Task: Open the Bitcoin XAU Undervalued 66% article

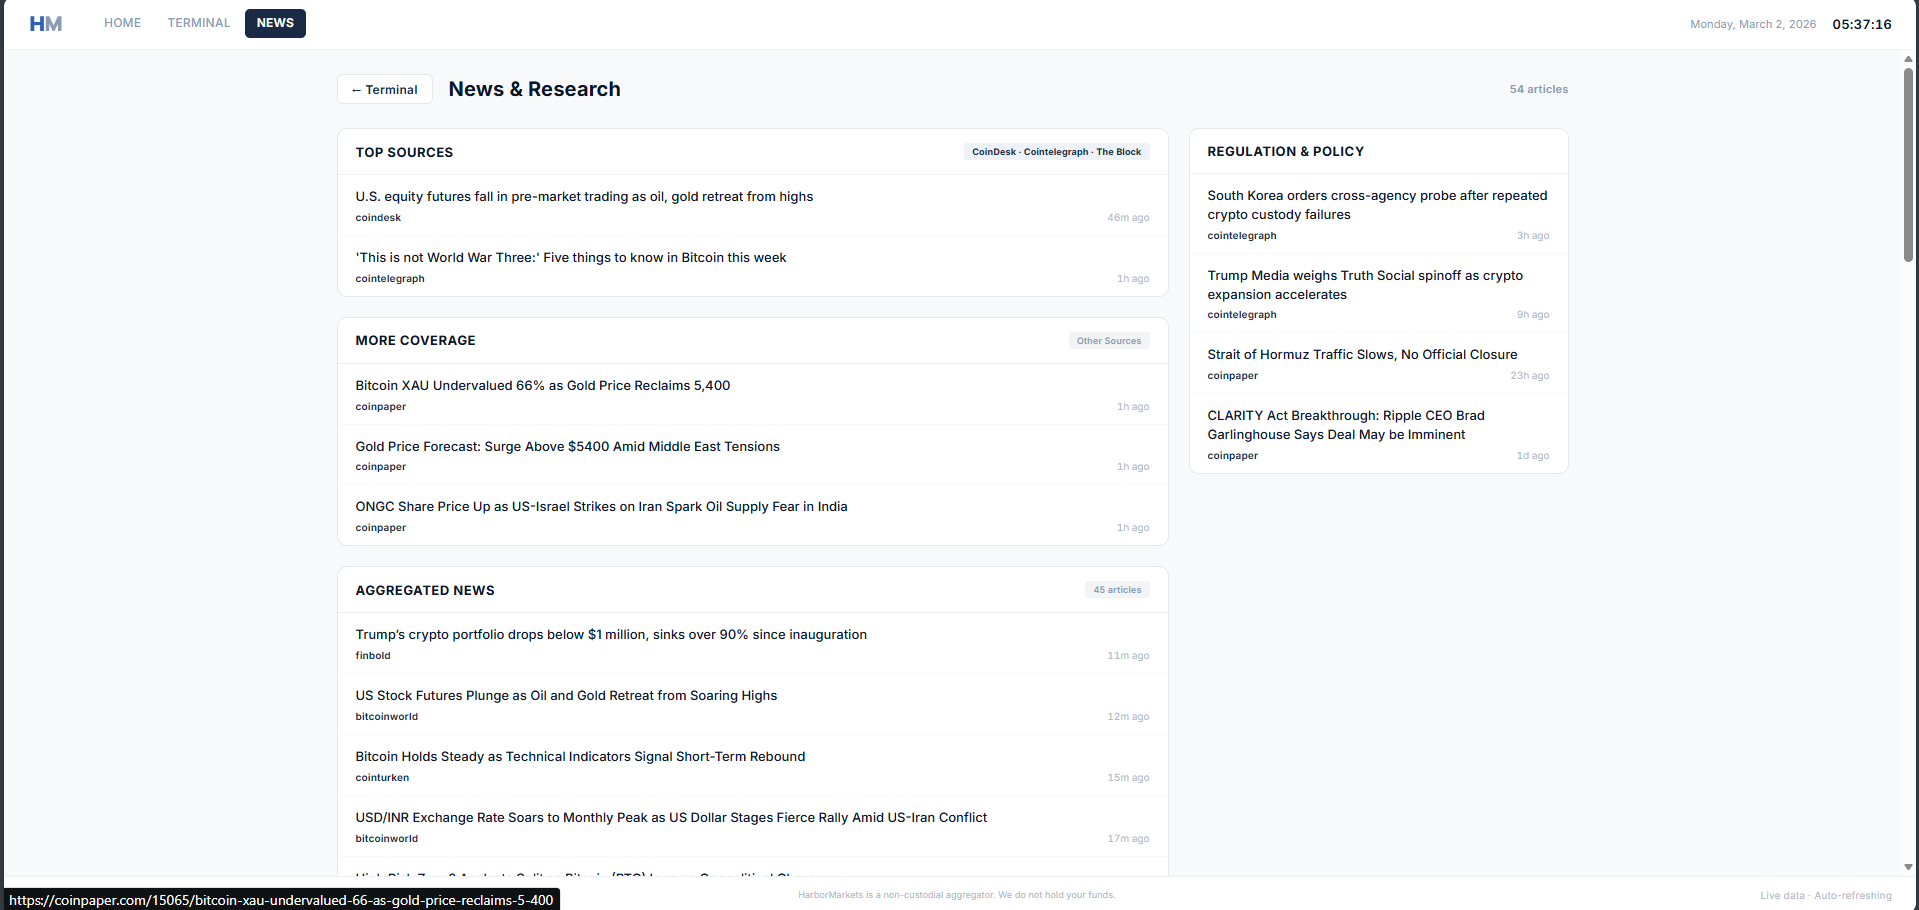Action: coord(542,385)
